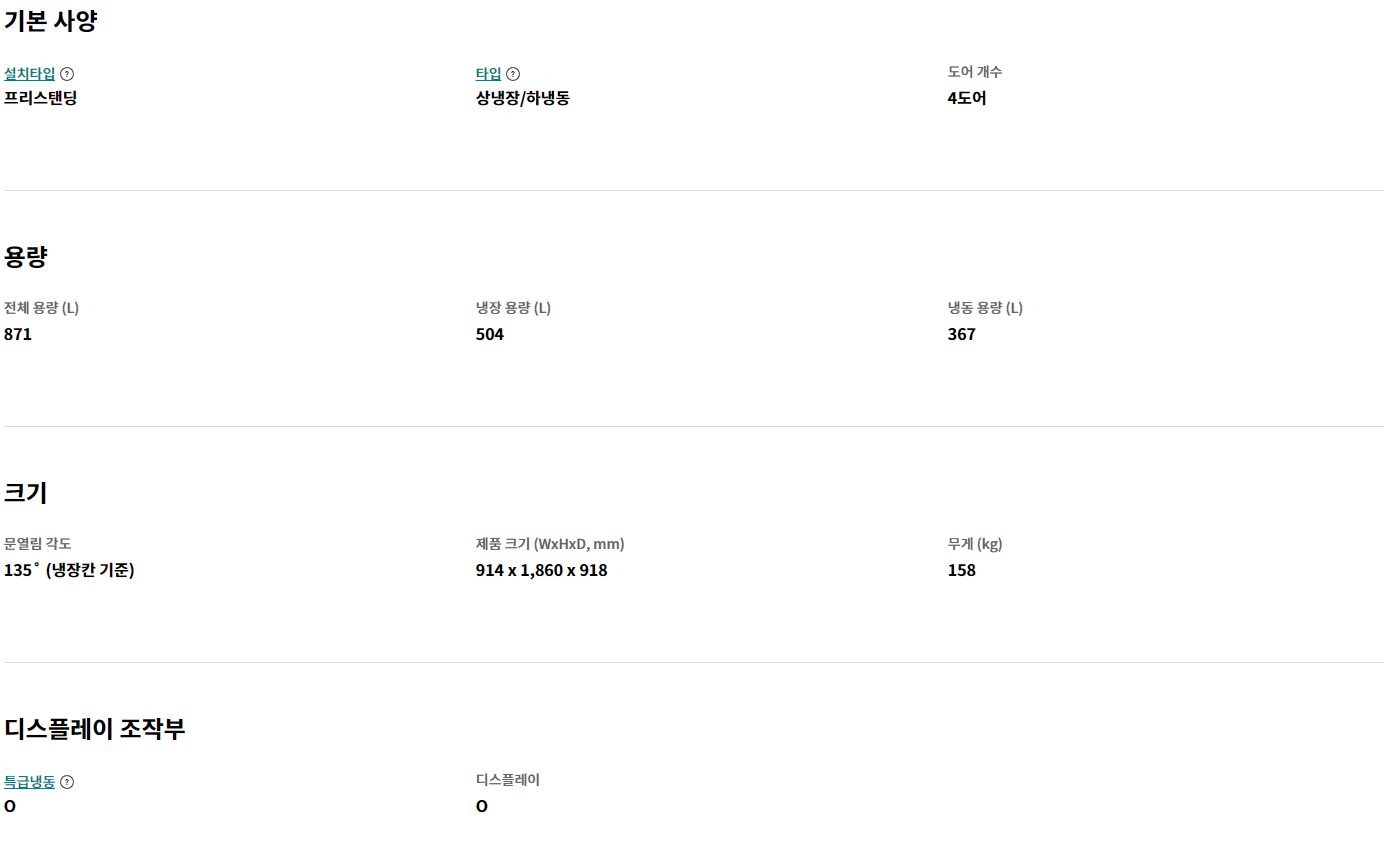Select the fridge capacity value 504
The width and height of the screenshot is (1389, 845).
tap(490, 334)
